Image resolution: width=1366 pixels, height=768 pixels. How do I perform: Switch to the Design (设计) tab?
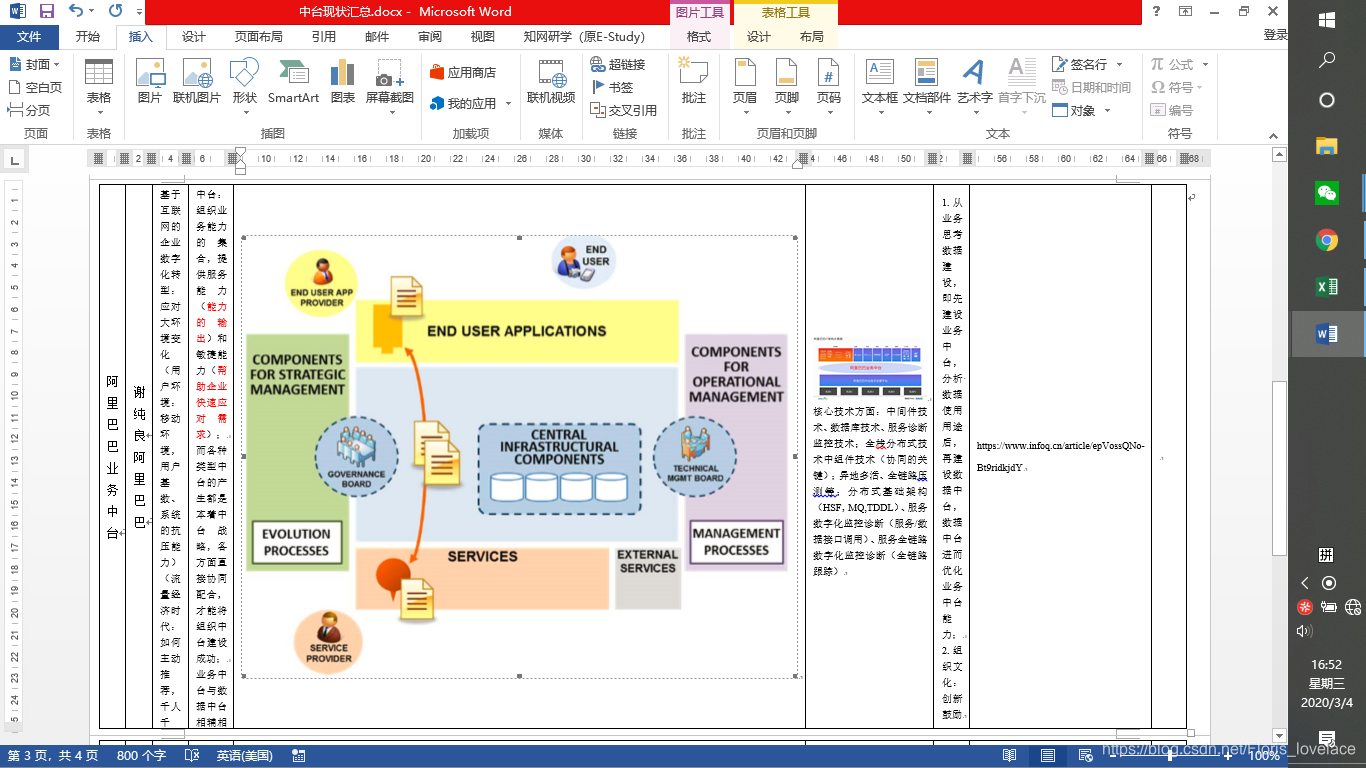(x=193, y=36)
